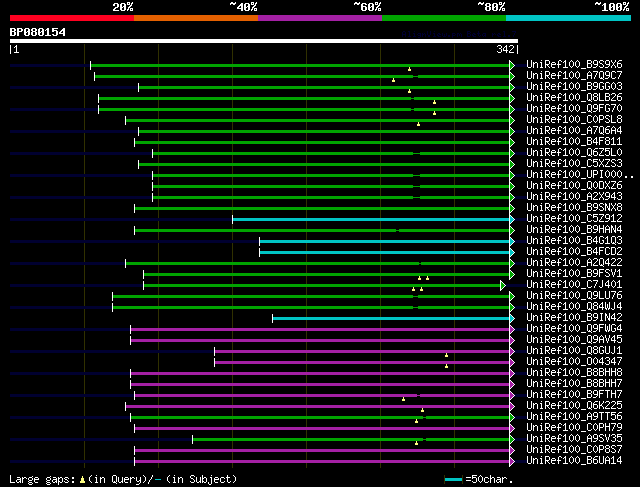The width and height of the screenshot is (640, 487).
Task: Click the UniRef100_Q9FWG4 label
Action: 574,329
